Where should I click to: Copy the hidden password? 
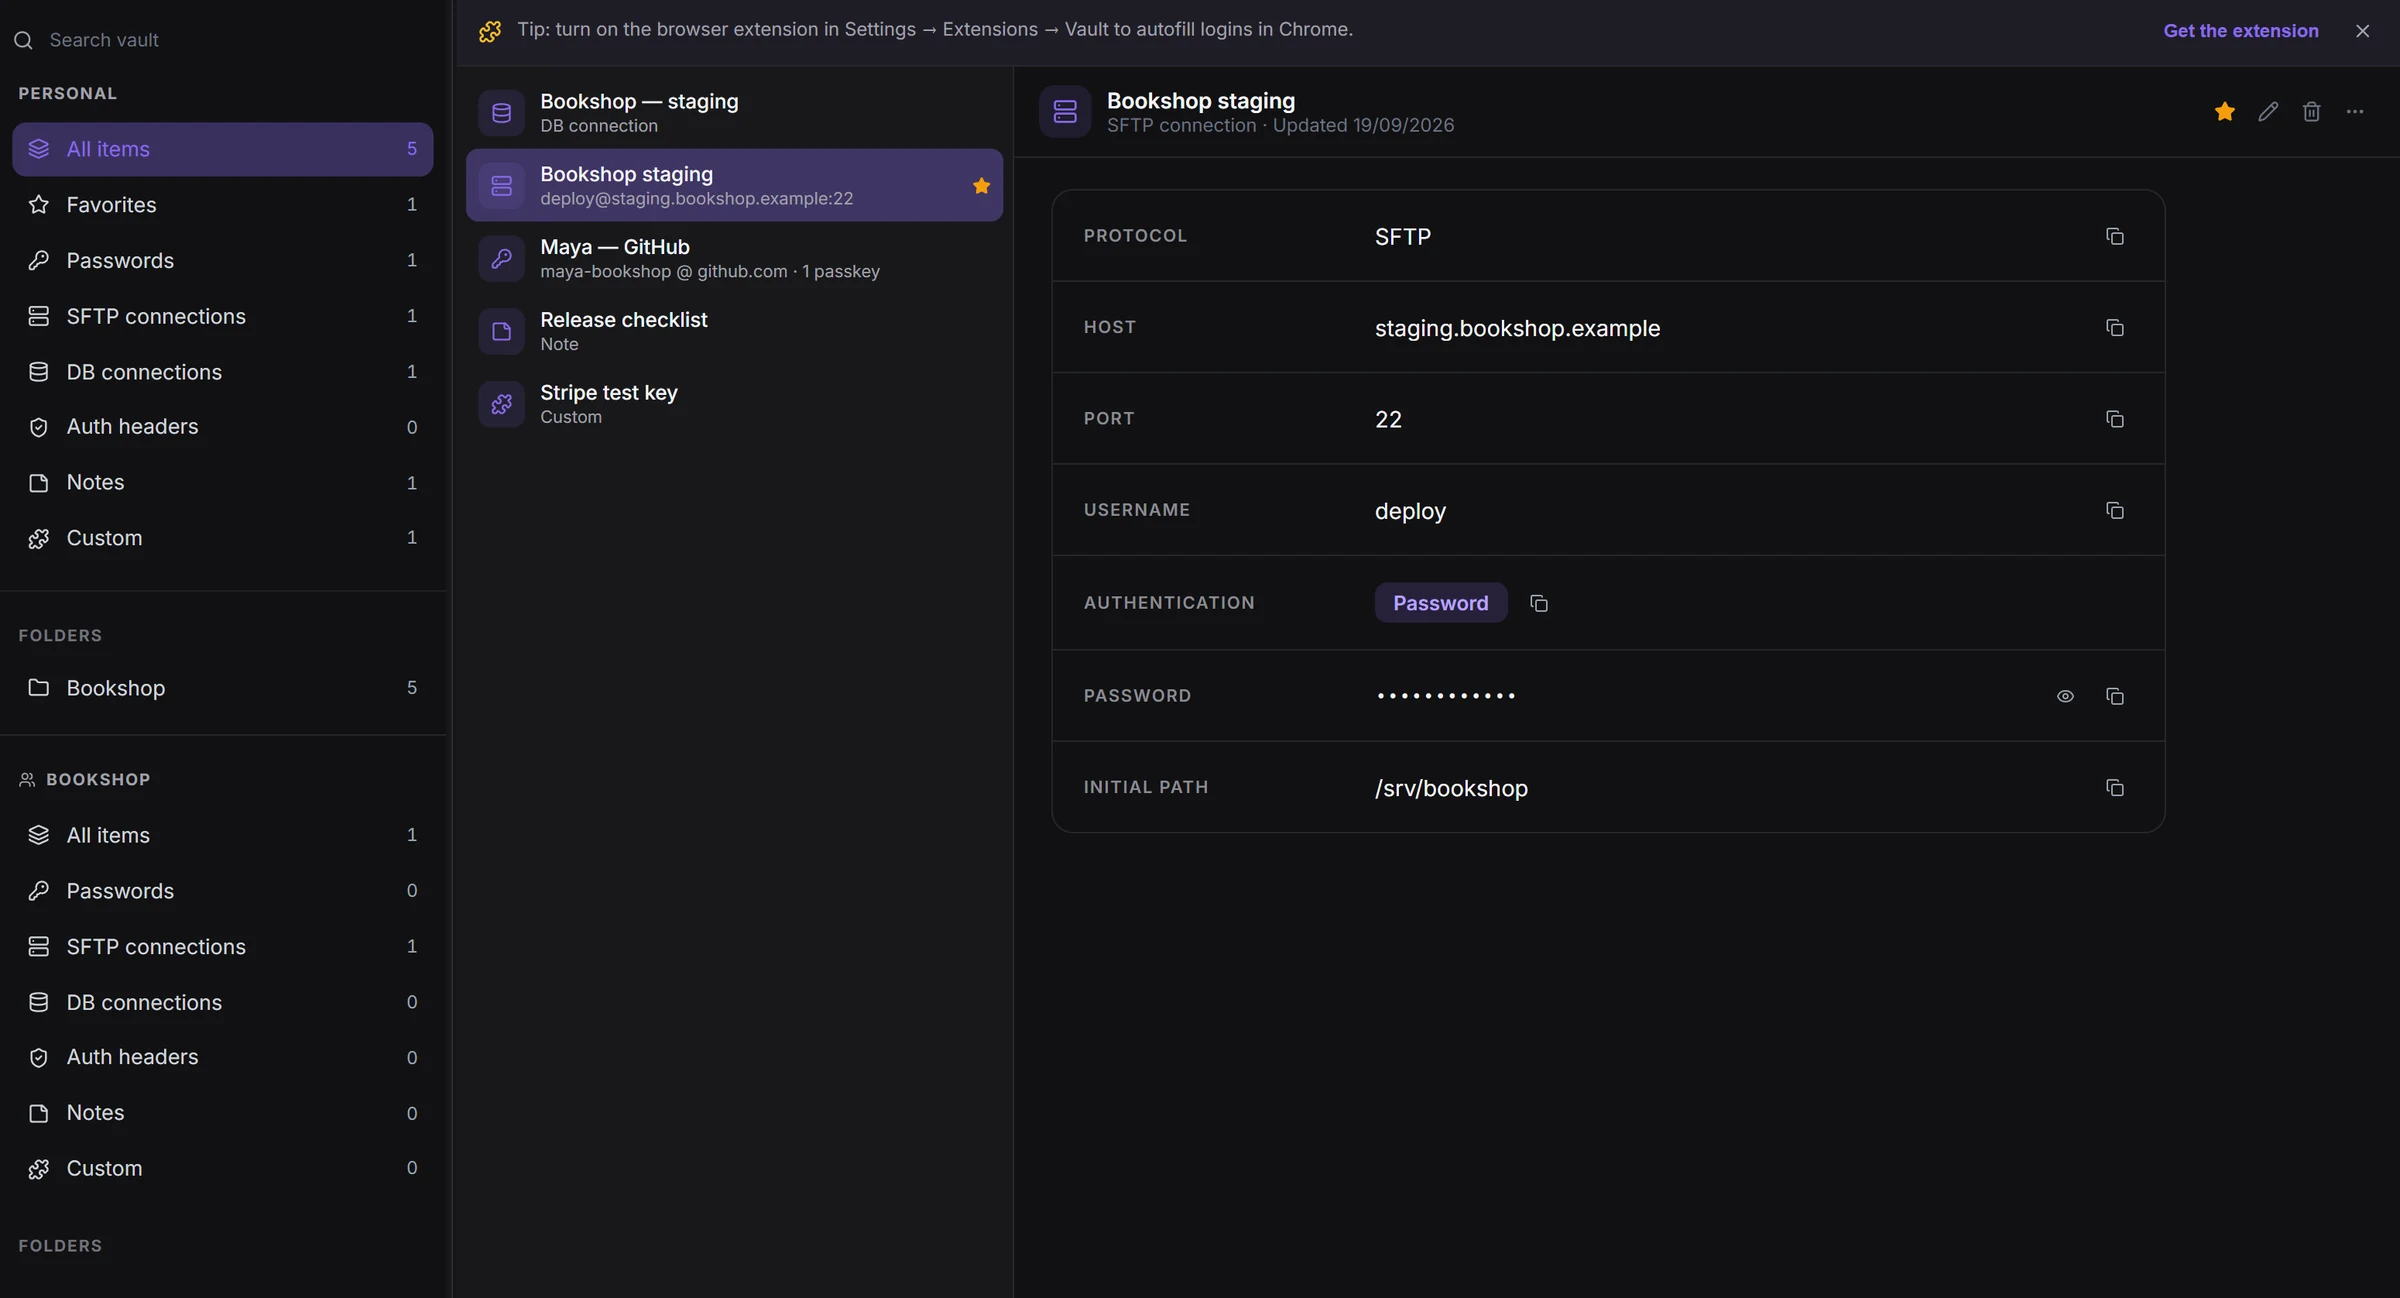2114,696
